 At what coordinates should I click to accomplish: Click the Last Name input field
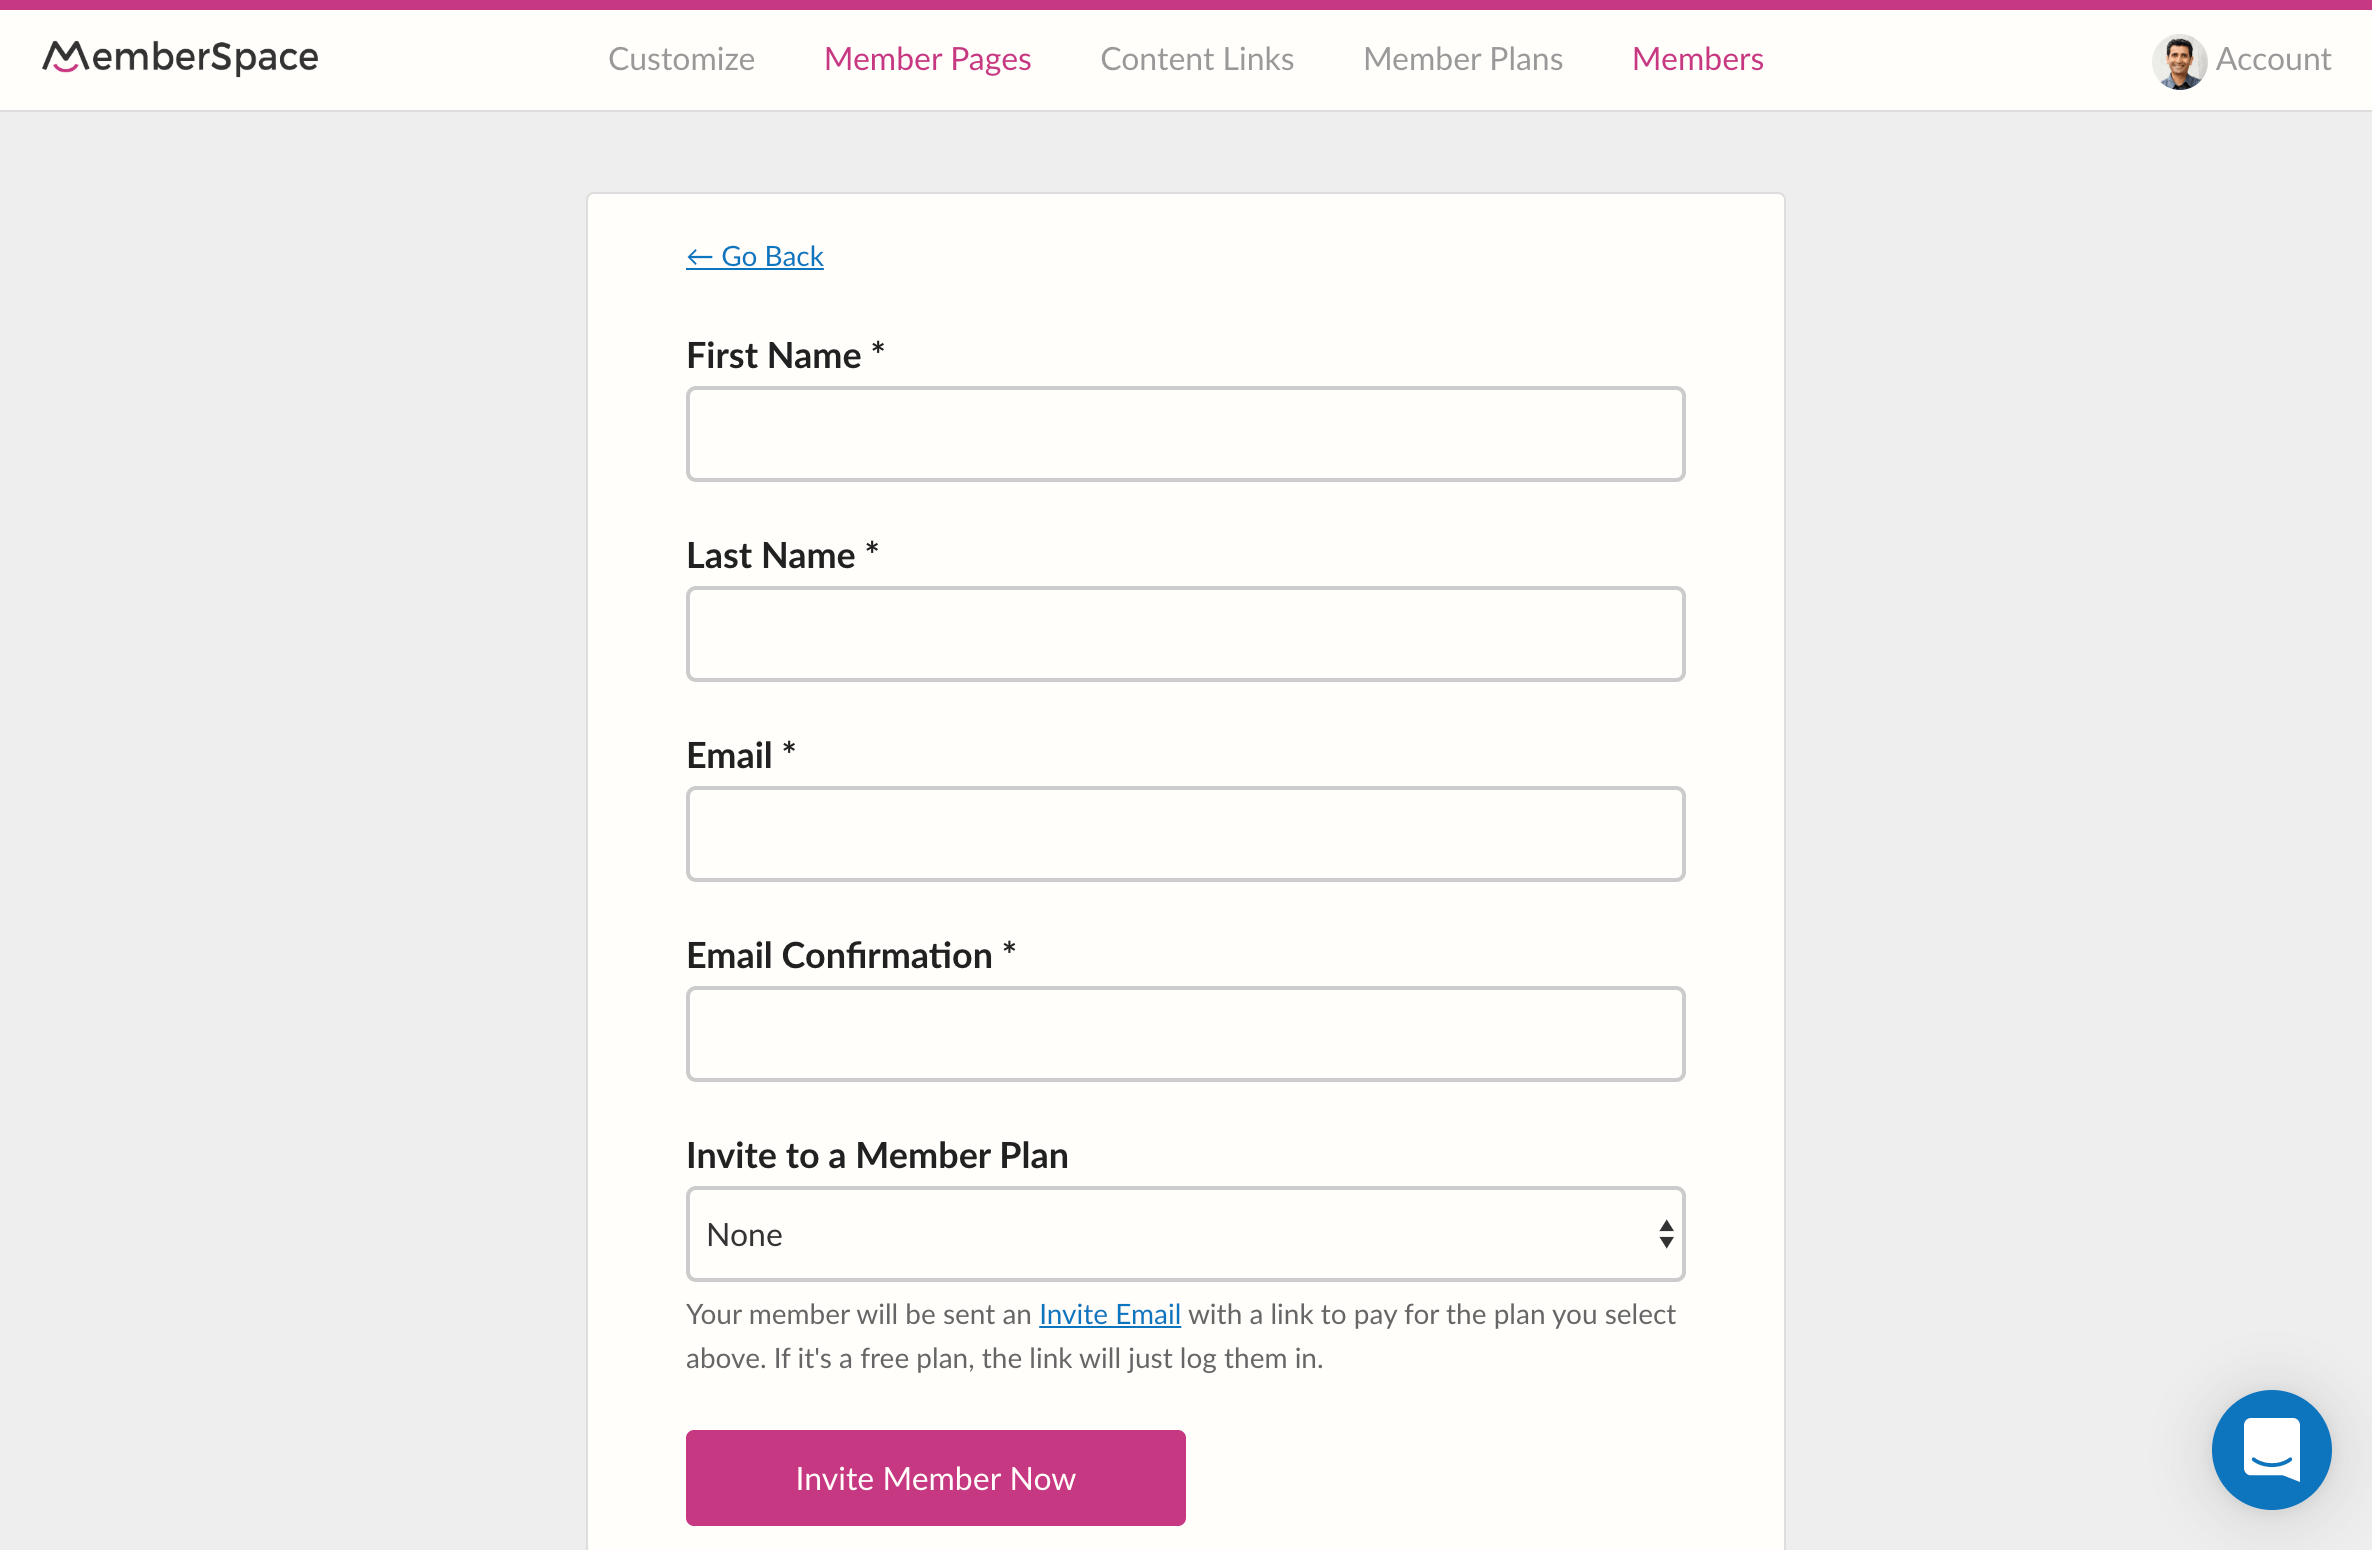[1185, 633]
